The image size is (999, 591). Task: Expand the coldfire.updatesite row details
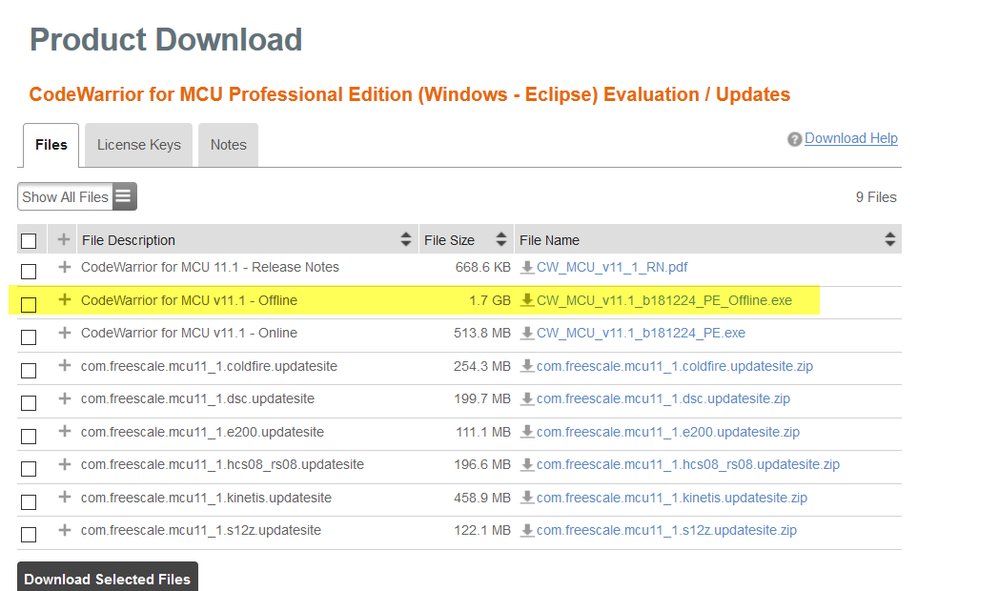point(64,366)
